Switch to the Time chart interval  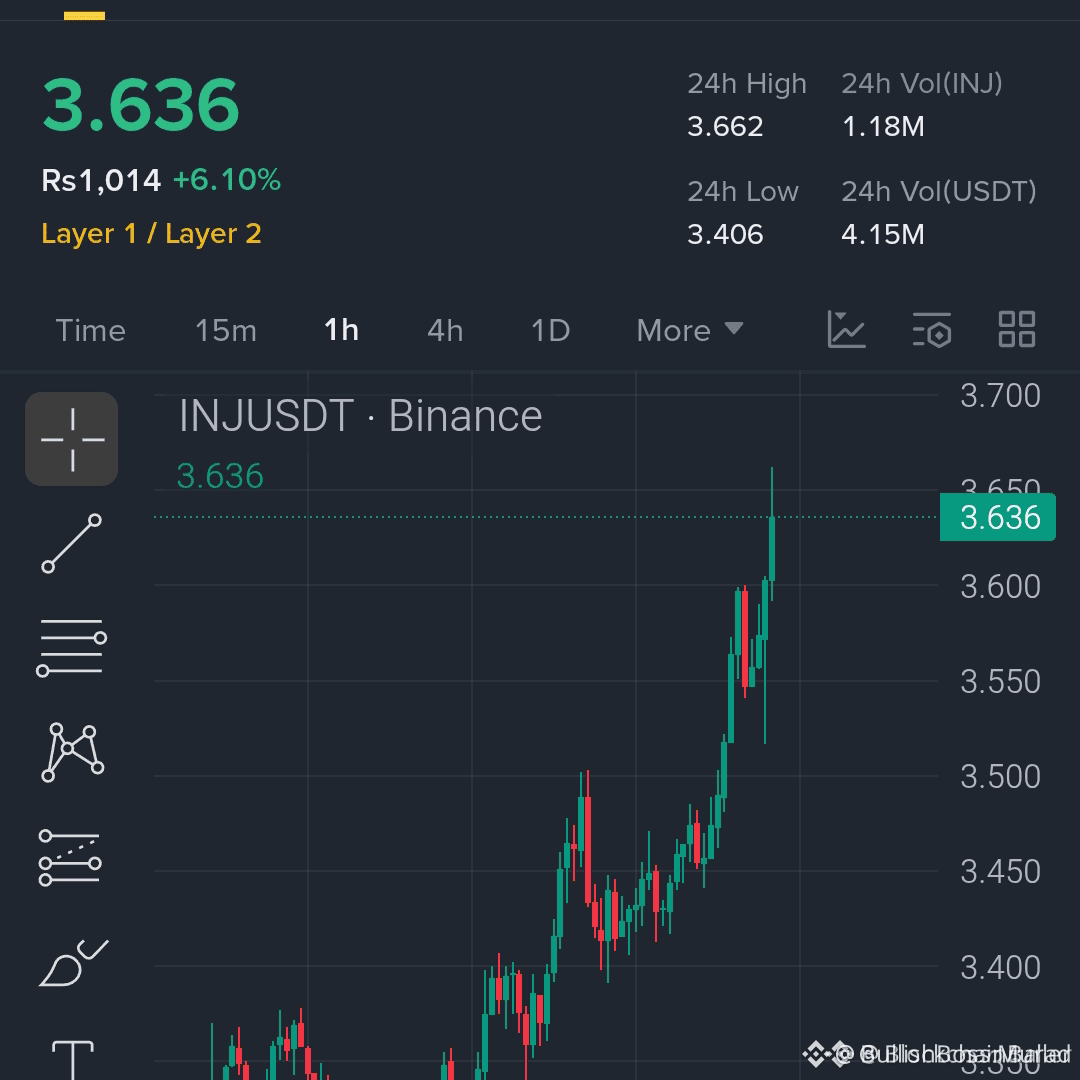coord(91,330)
